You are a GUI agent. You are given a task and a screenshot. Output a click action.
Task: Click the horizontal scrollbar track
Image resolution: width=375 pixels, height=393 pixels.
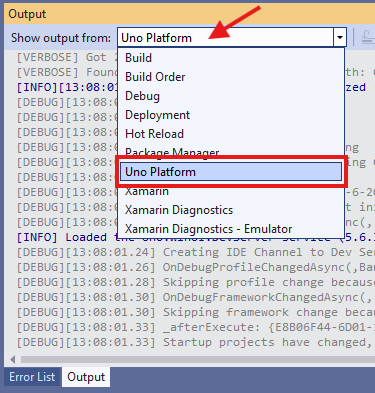(x=197, y=359)
